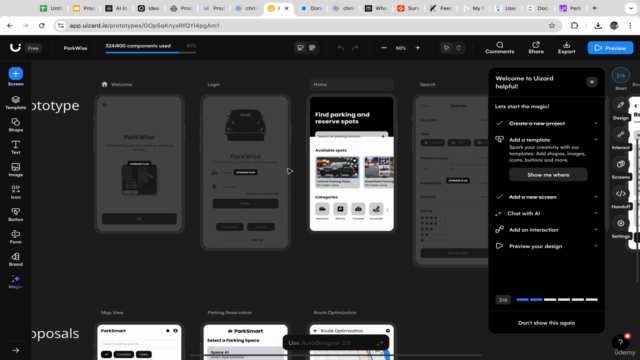Open the Share dialog
This screenshot has height=360, width=640.
[x=536, y=48]
